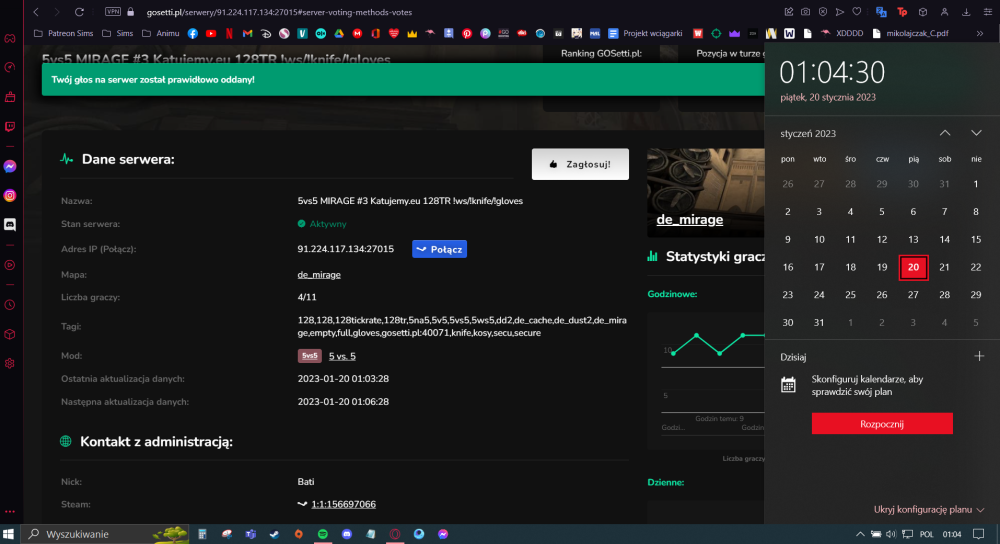Click the de_mirage map thumbnail image
Image resolution: width=1000 pixels, height=544 pixels.
[705, 193]
